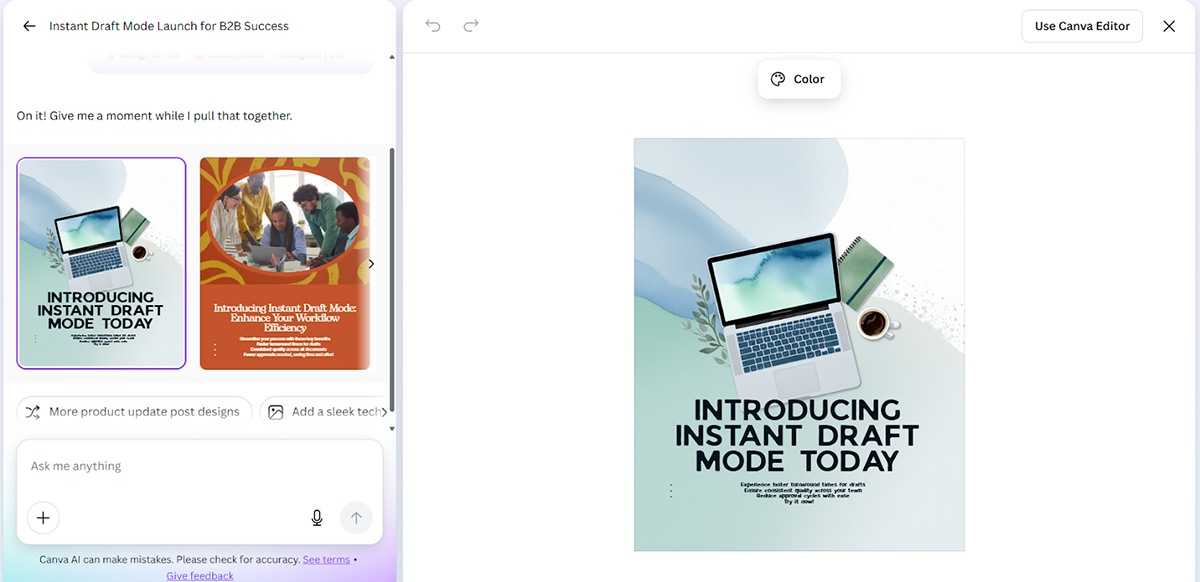
Task: Open the See terms link
Action: 326,560
